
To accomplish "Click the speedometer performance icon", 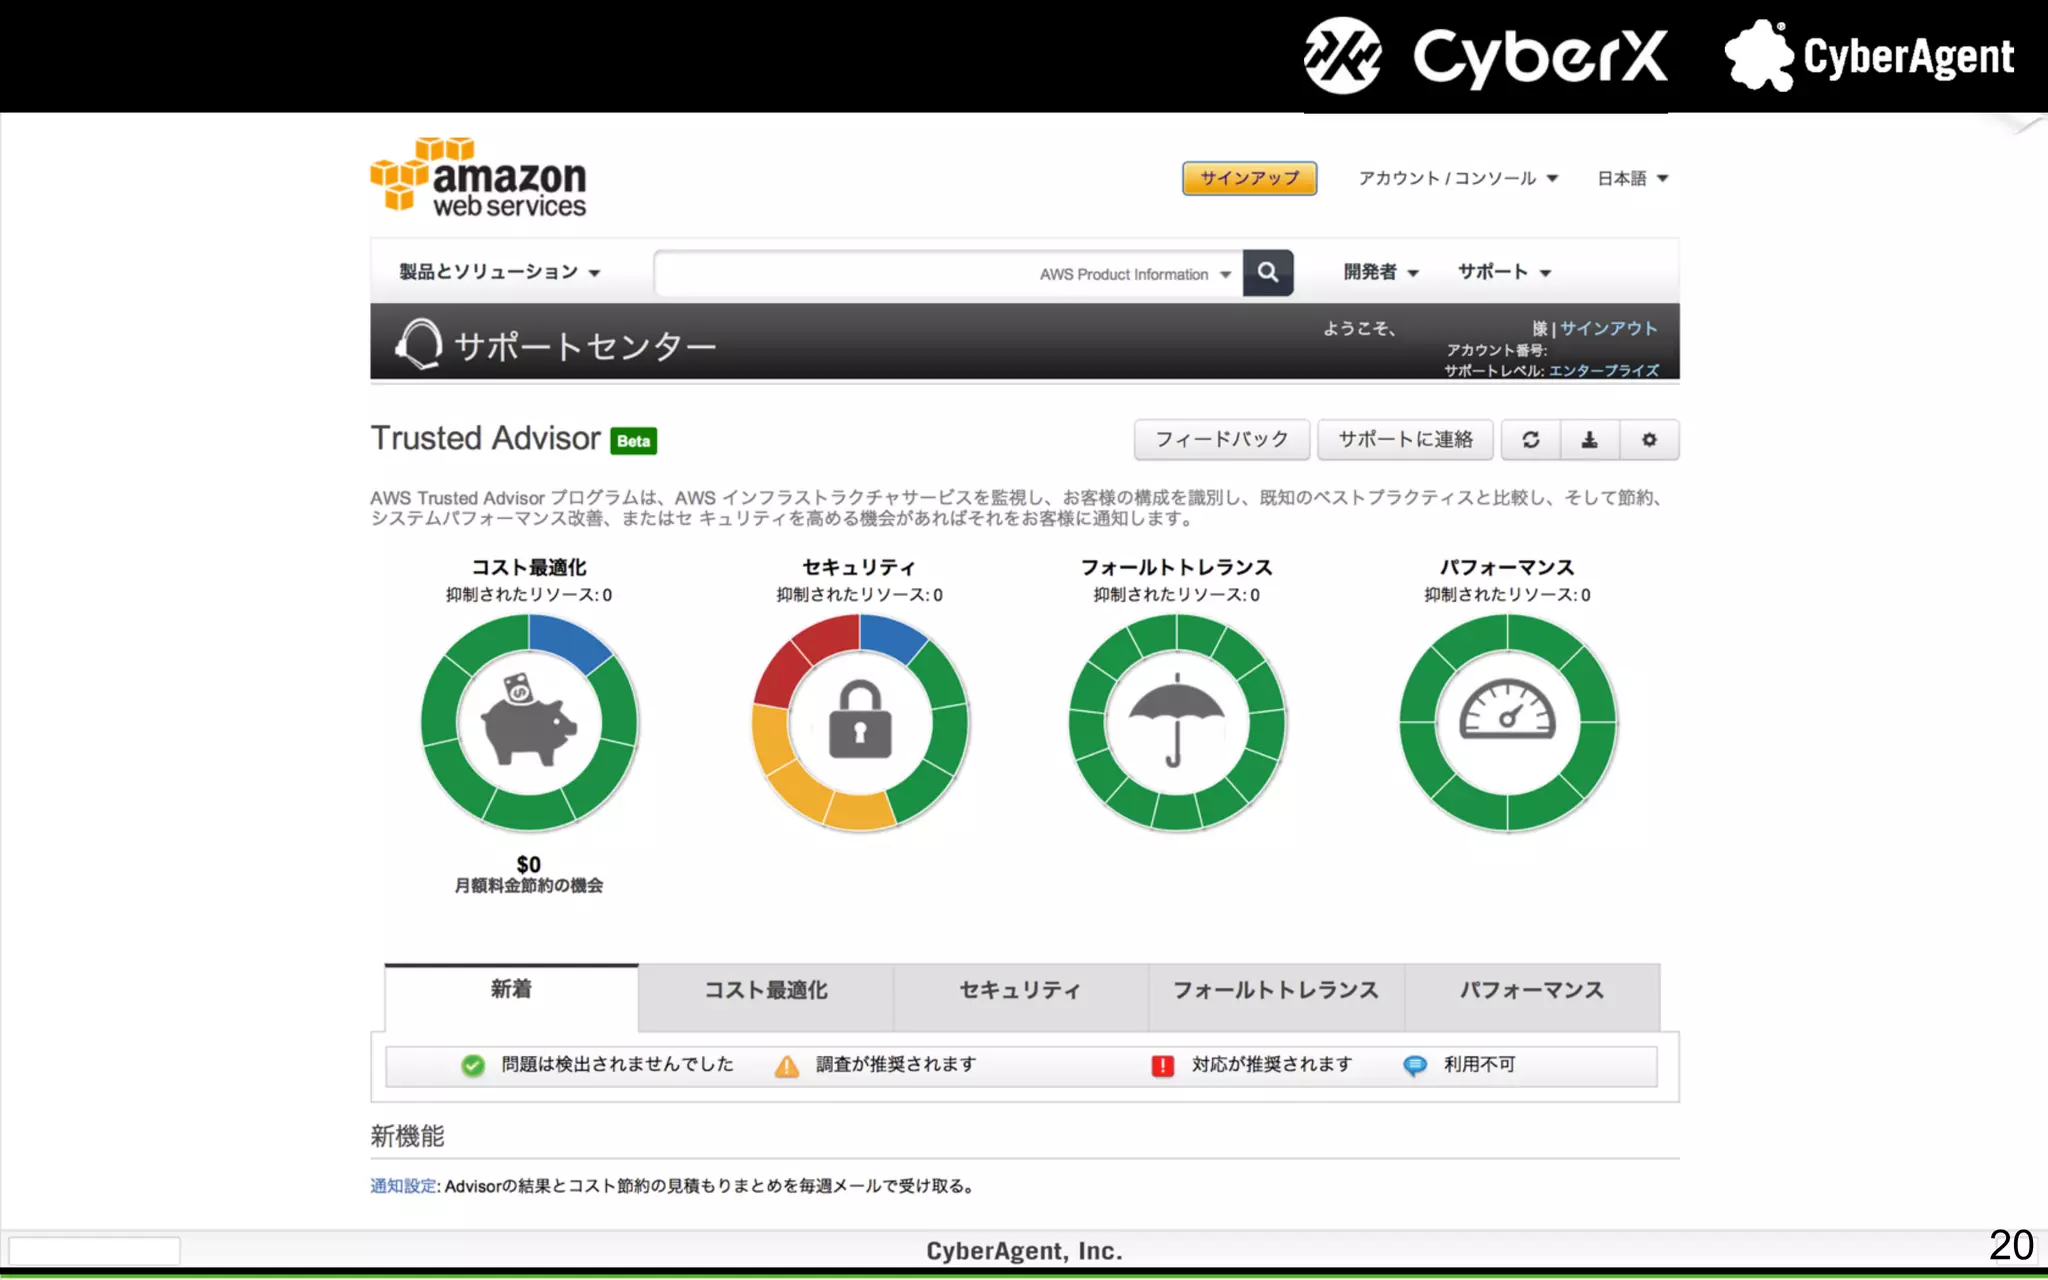I will pyautogui.click(x=1507, y=713).
